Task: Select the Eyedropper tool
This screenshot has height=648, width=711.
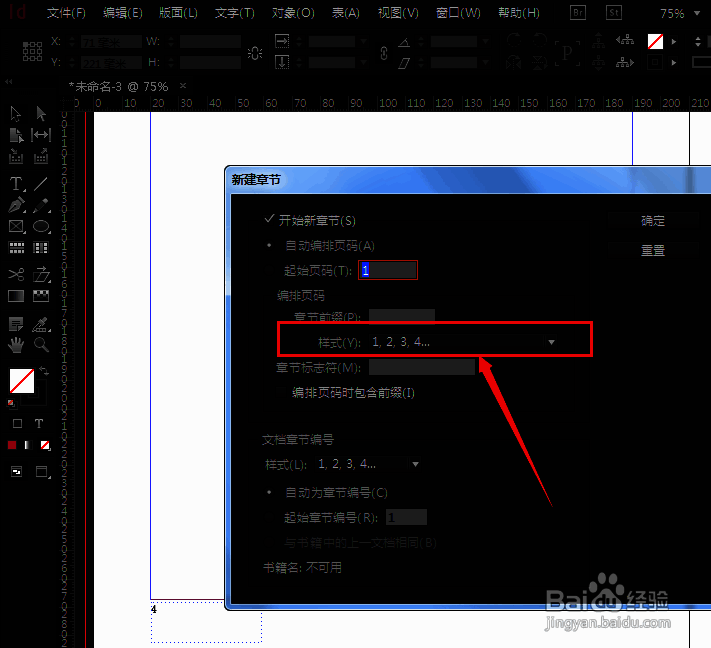Action: click(41, 324)
